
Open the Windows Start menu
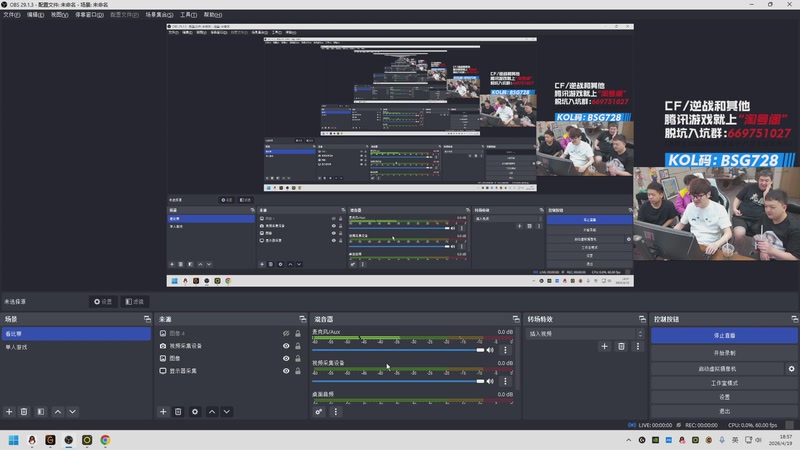[14, 440]
